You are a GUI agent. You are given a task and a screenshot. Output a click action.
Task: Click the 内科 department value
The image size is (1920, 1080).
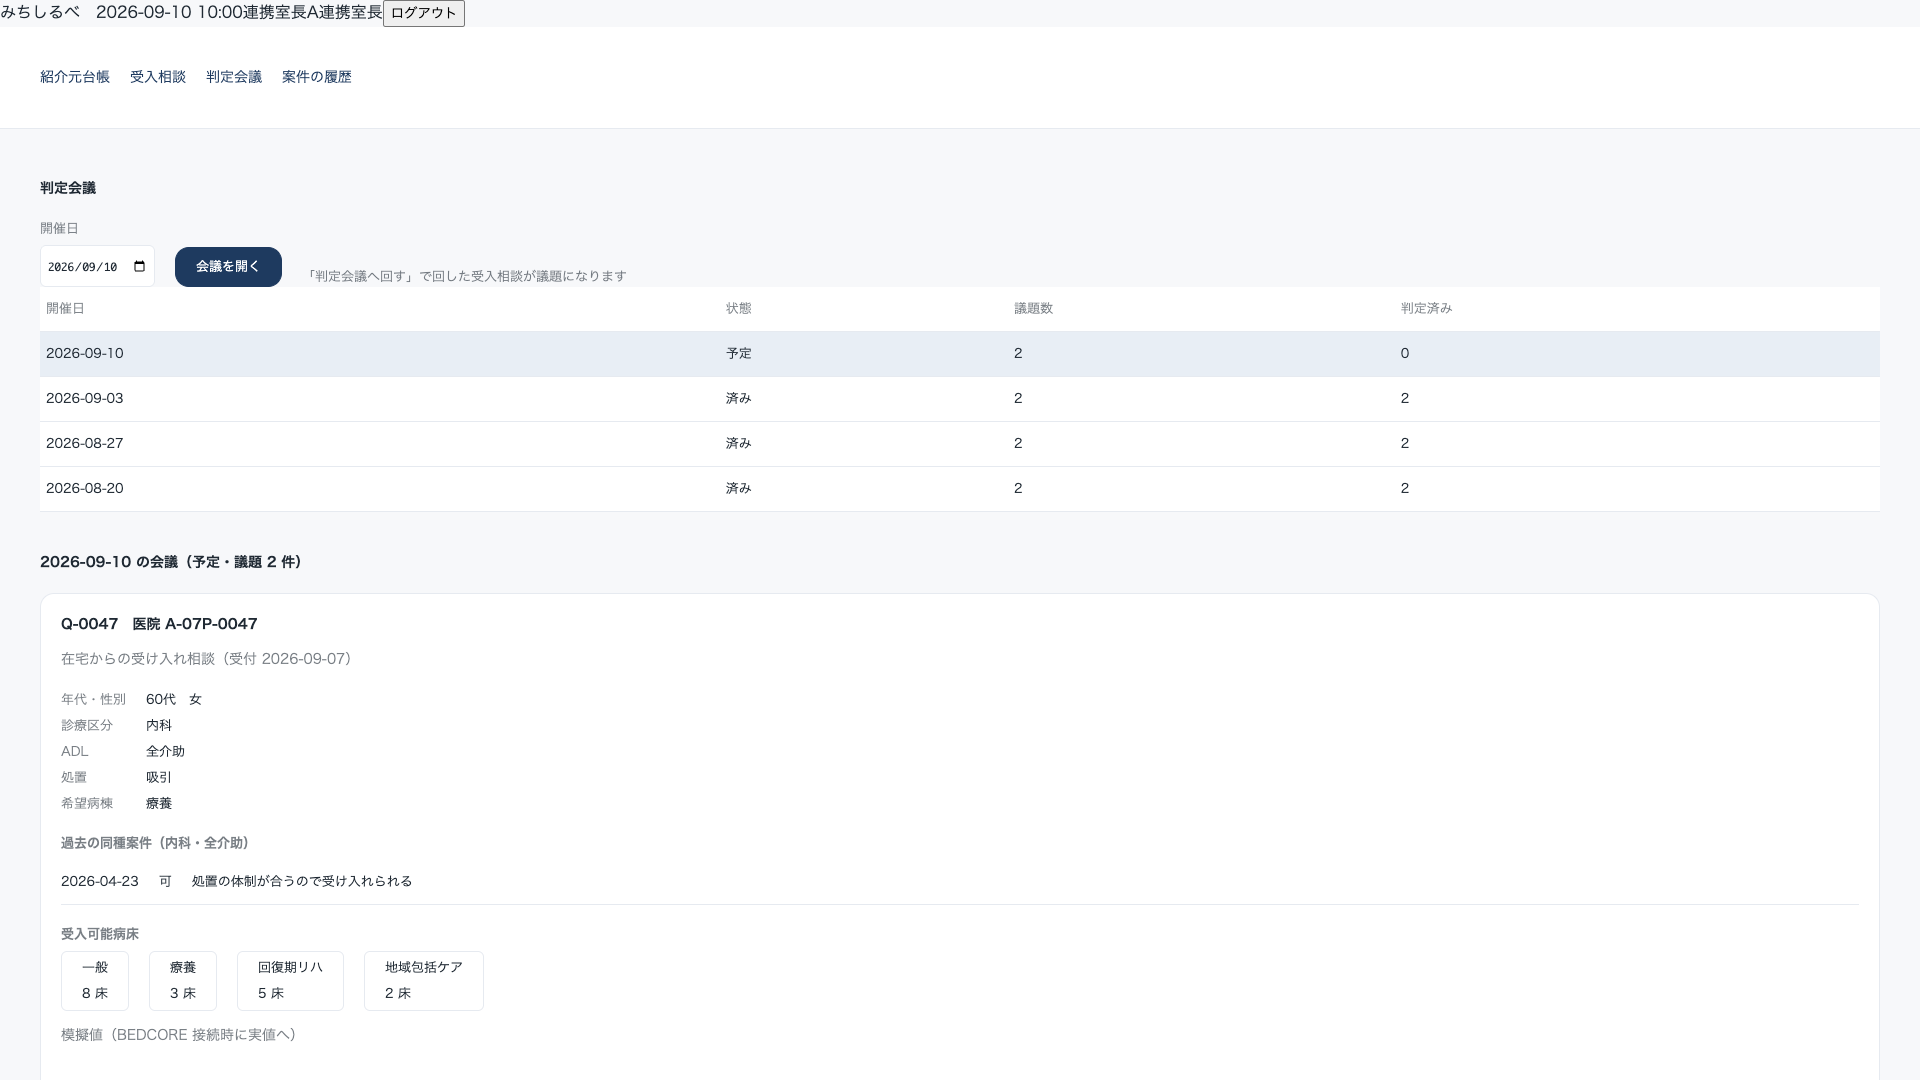click(x=159, y=725)
